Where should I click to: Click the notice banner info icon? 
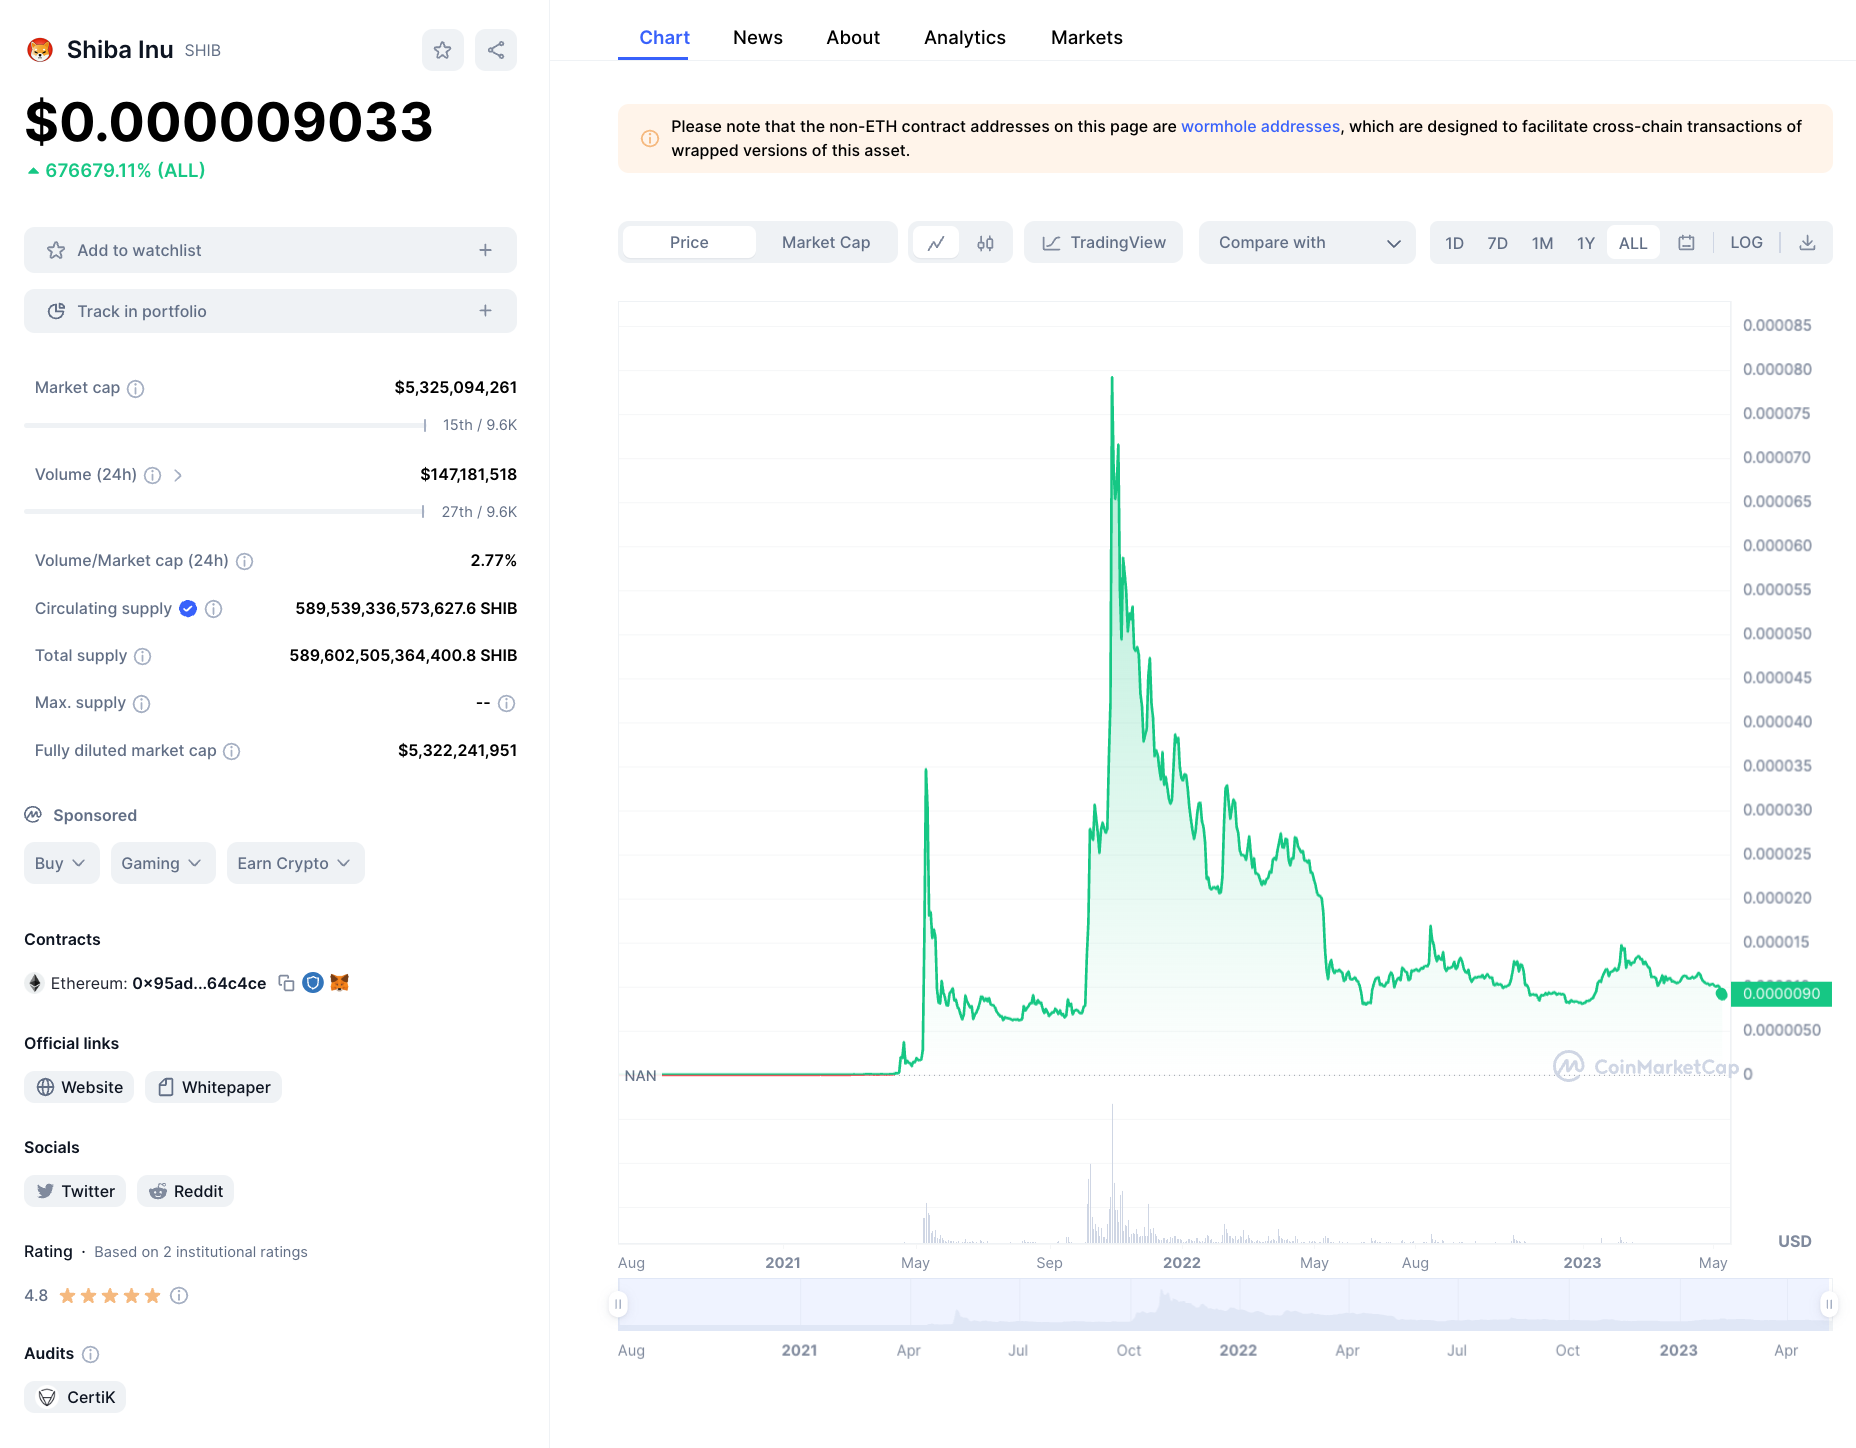point(650,139)
